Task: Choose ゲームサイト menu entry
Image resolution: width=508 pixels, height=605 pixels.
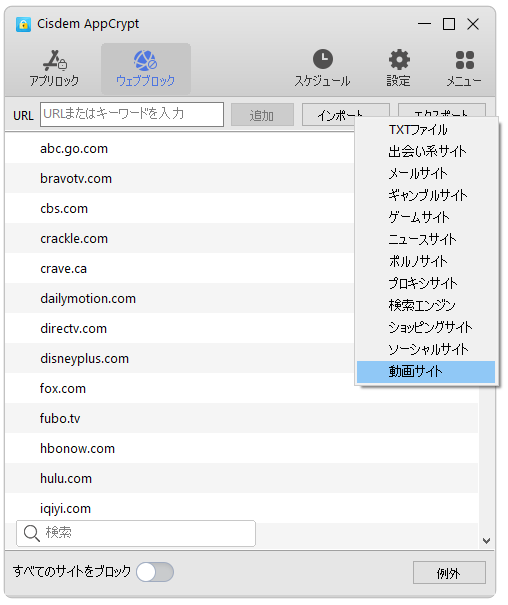Action: tap(426, 217)
